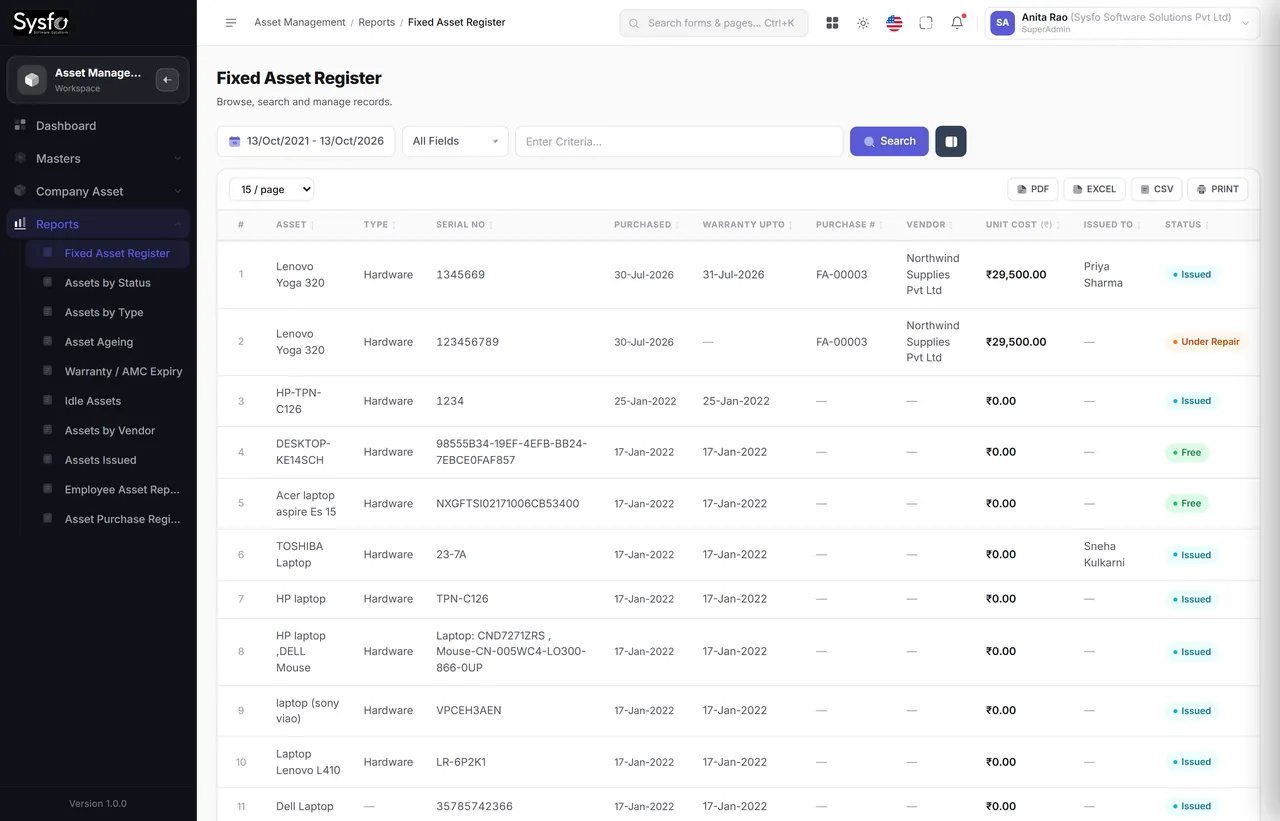Open the date range picker
The width and height of the screenshot is (1280, 821).
tap(306, 141)
